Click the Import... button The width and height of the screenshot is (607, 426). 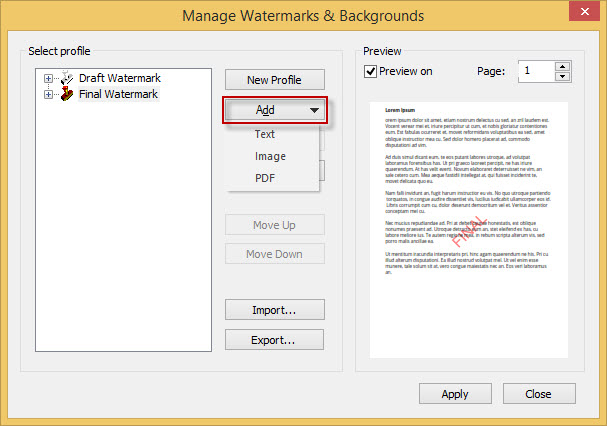[274, 310]
